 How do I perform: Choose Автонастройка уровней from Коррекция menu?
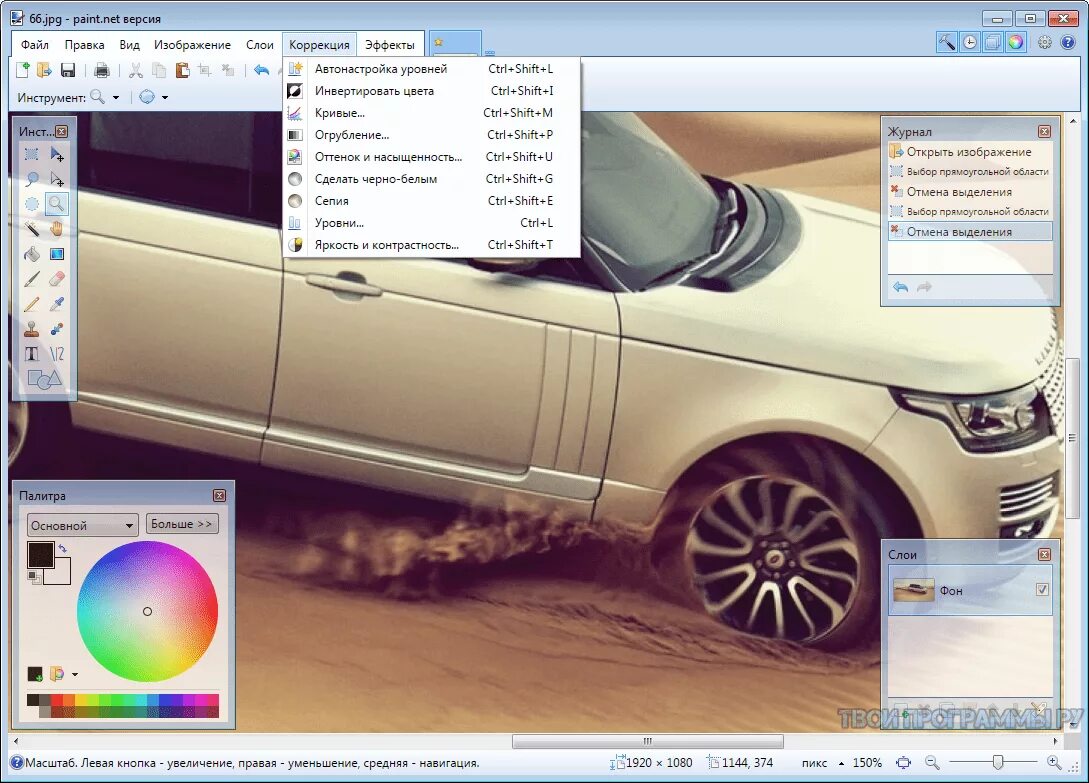pos(431,69)
